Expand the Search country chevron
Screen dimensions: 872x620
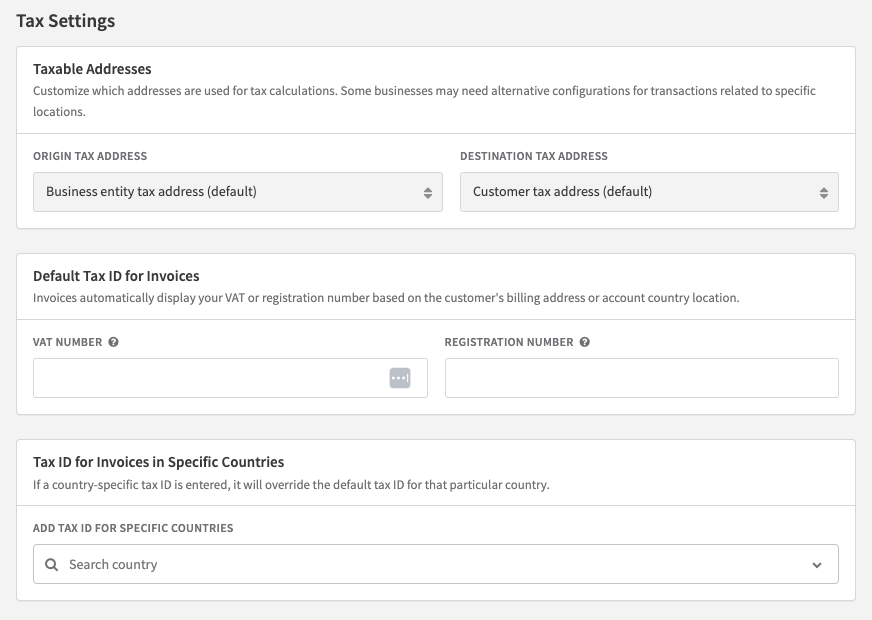817,565
